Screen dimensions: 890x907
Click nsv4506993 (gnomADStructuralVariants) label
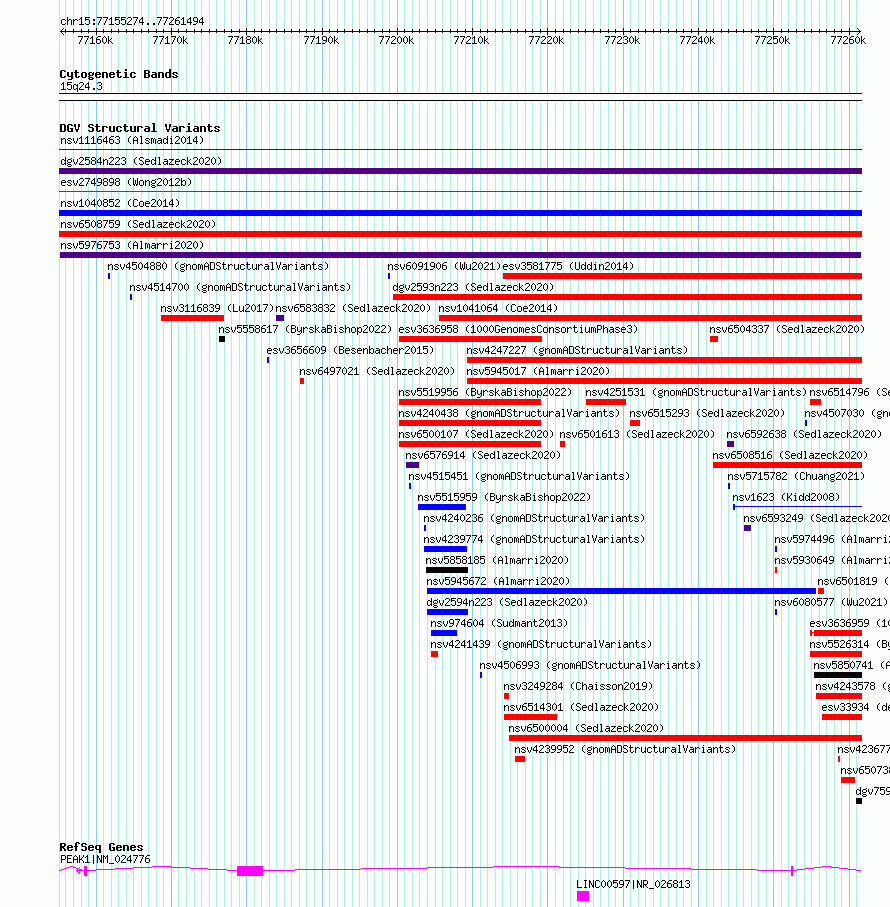pyautogui.click(x=590, y=666)
